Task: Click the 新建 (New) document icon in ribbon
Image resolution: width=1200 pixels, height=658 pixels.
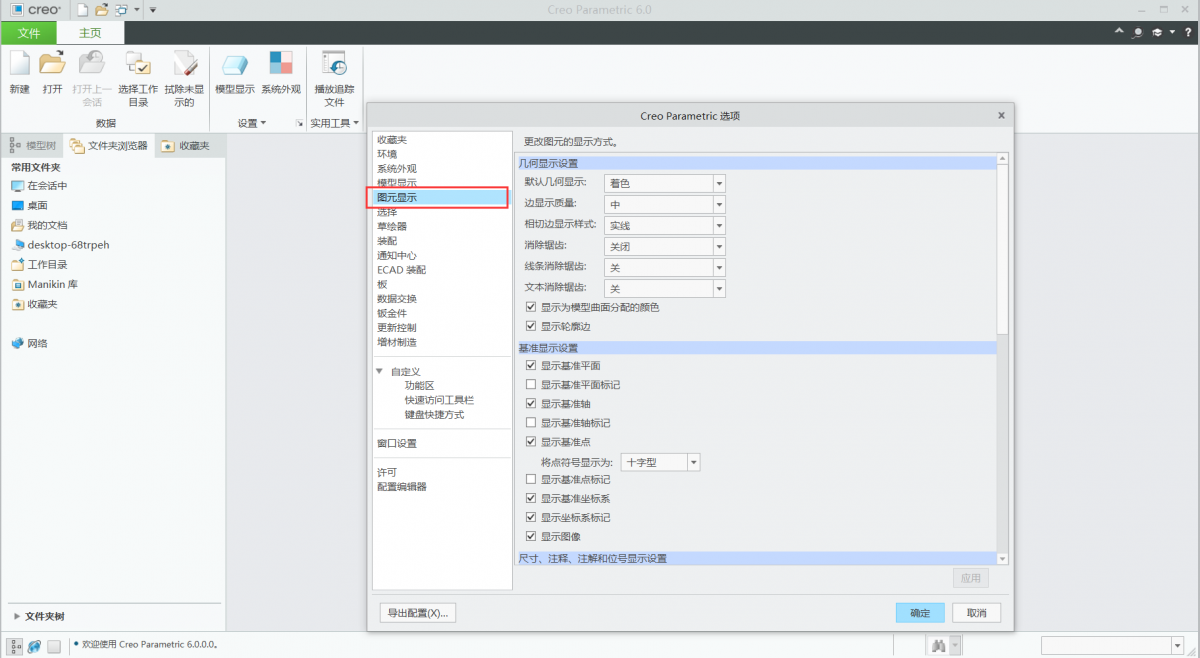Action: point(20,64)
